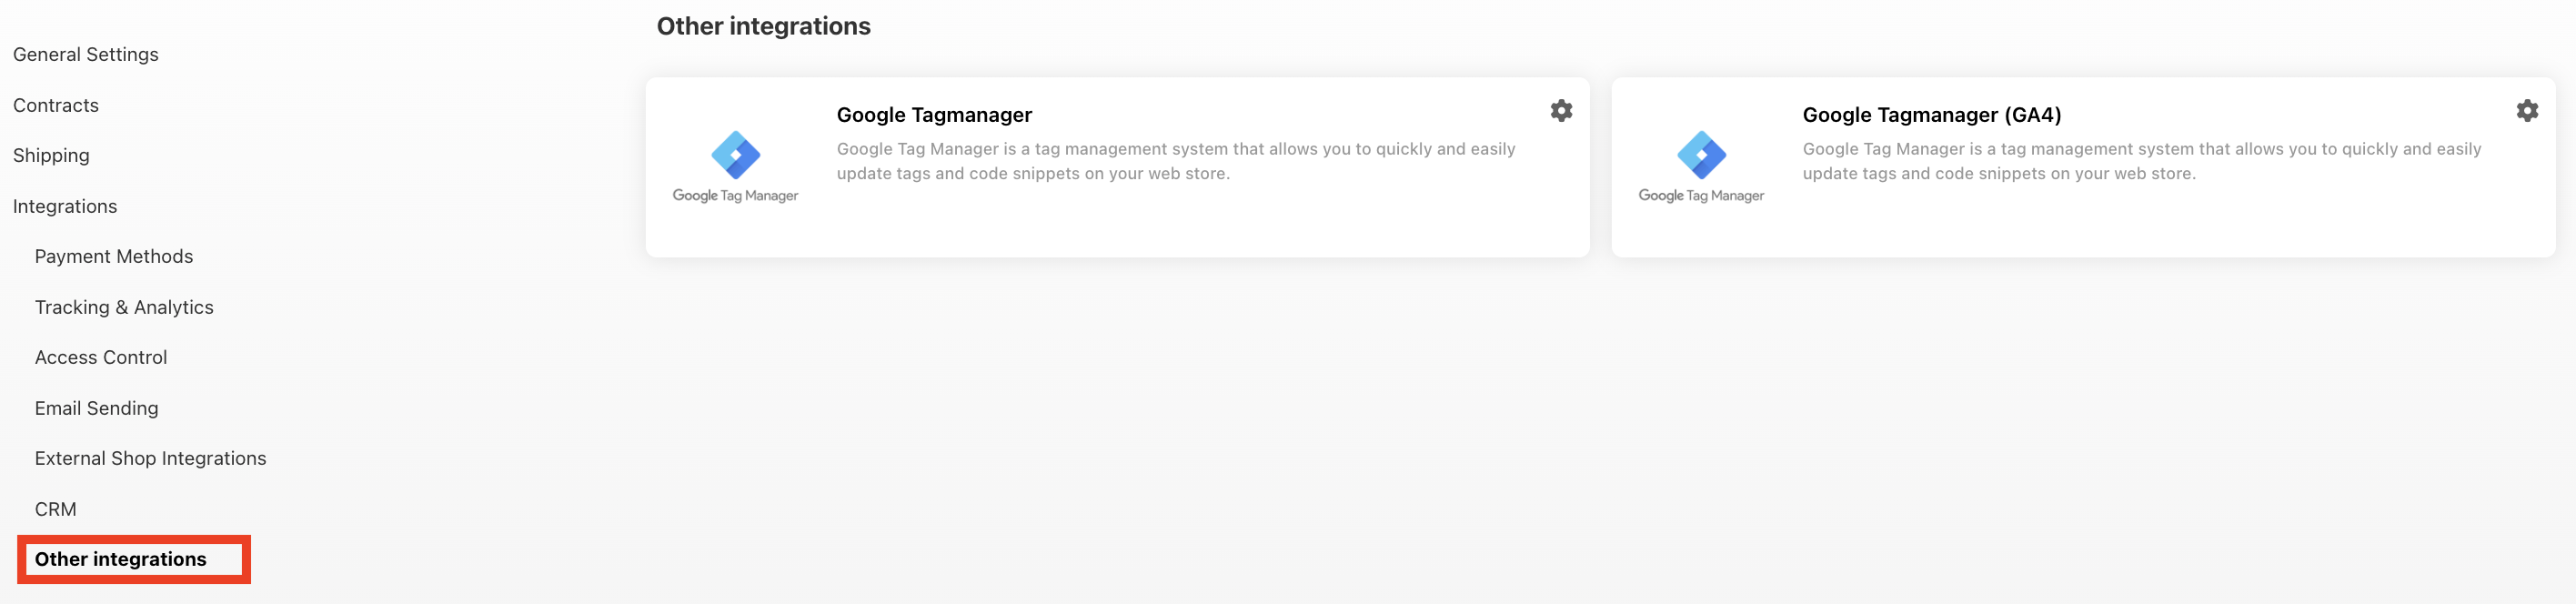Go to Email Sending page

(x=97, y=408)
